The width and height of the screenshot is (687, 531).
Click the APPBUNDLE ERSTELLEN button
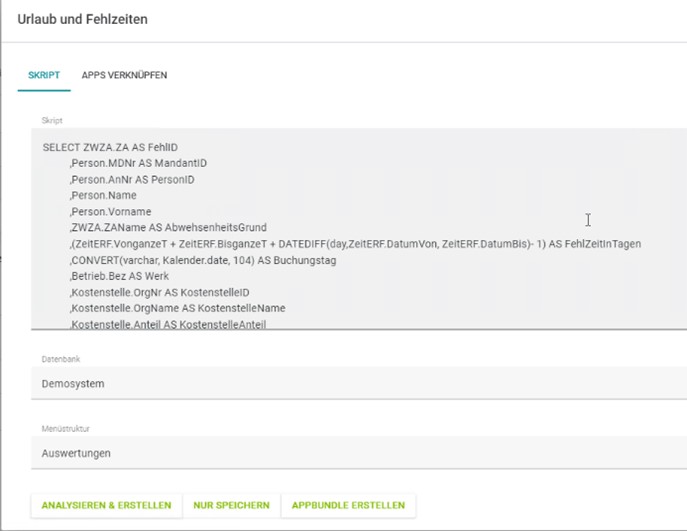[348, 506]
